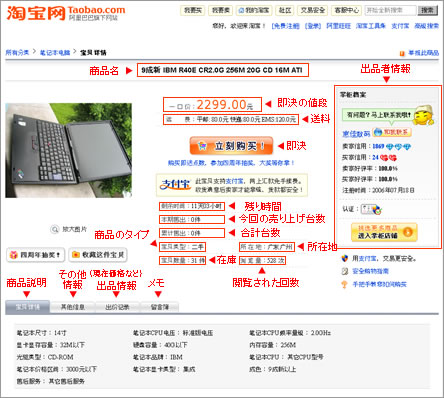Screen dimensions: 444x398
Task: Click the seller credit score 1869
Action: pos(378,146)
